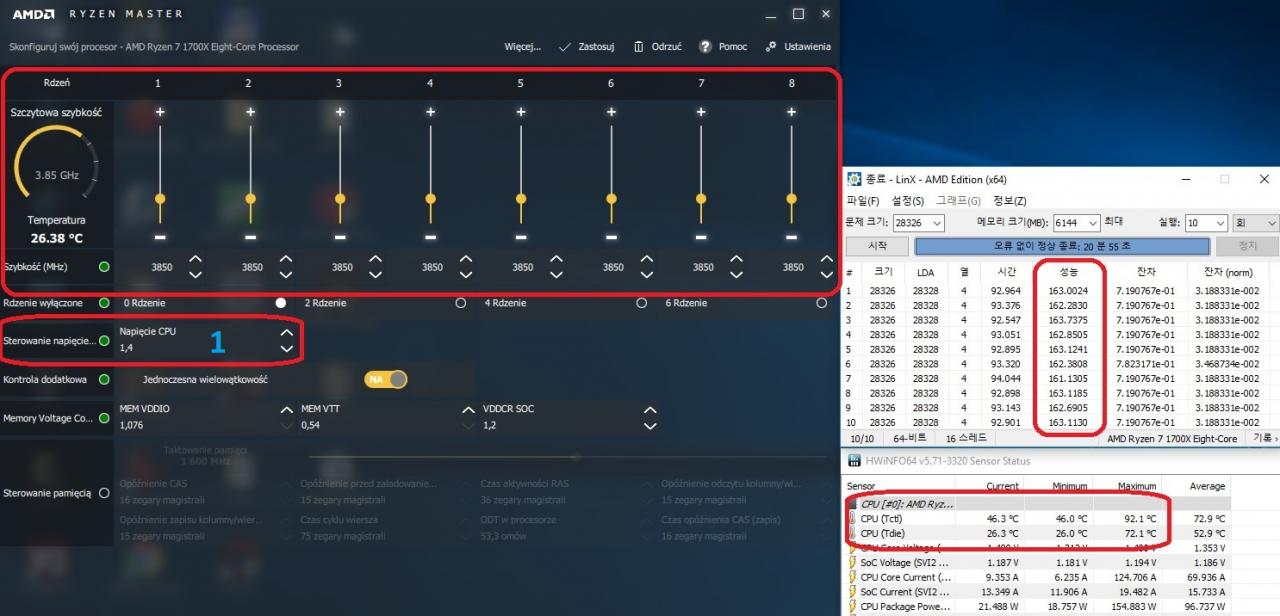The width and height of the screenshot is (1280, 616).
Task: Open Pomoc help question mark icon
Action: click(705, 47)
